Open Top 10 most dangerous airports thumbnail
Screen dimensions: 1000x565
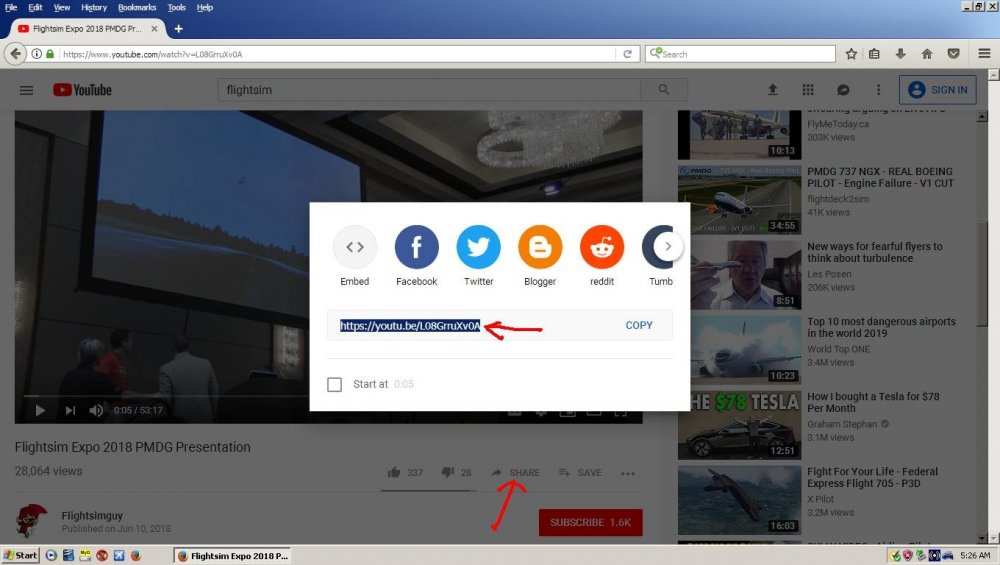[739, 349]
